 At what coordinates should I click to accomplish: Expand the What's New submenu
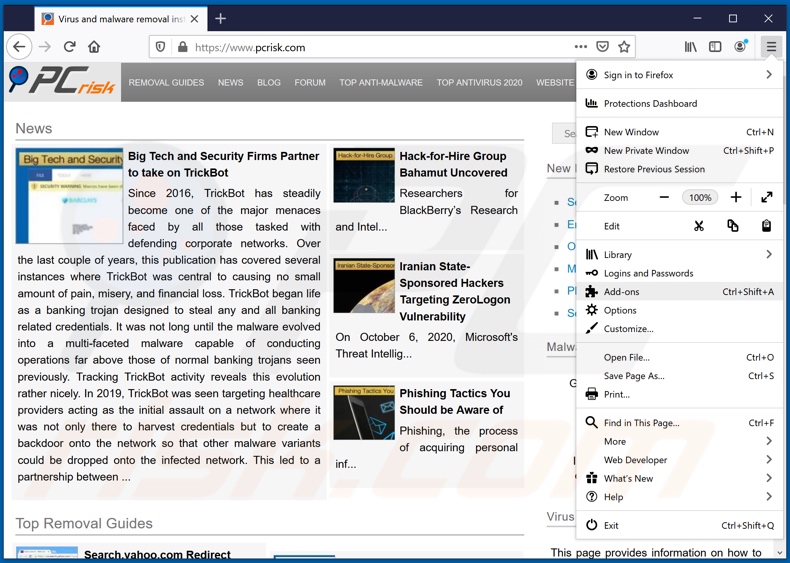(x=679, y=478)
